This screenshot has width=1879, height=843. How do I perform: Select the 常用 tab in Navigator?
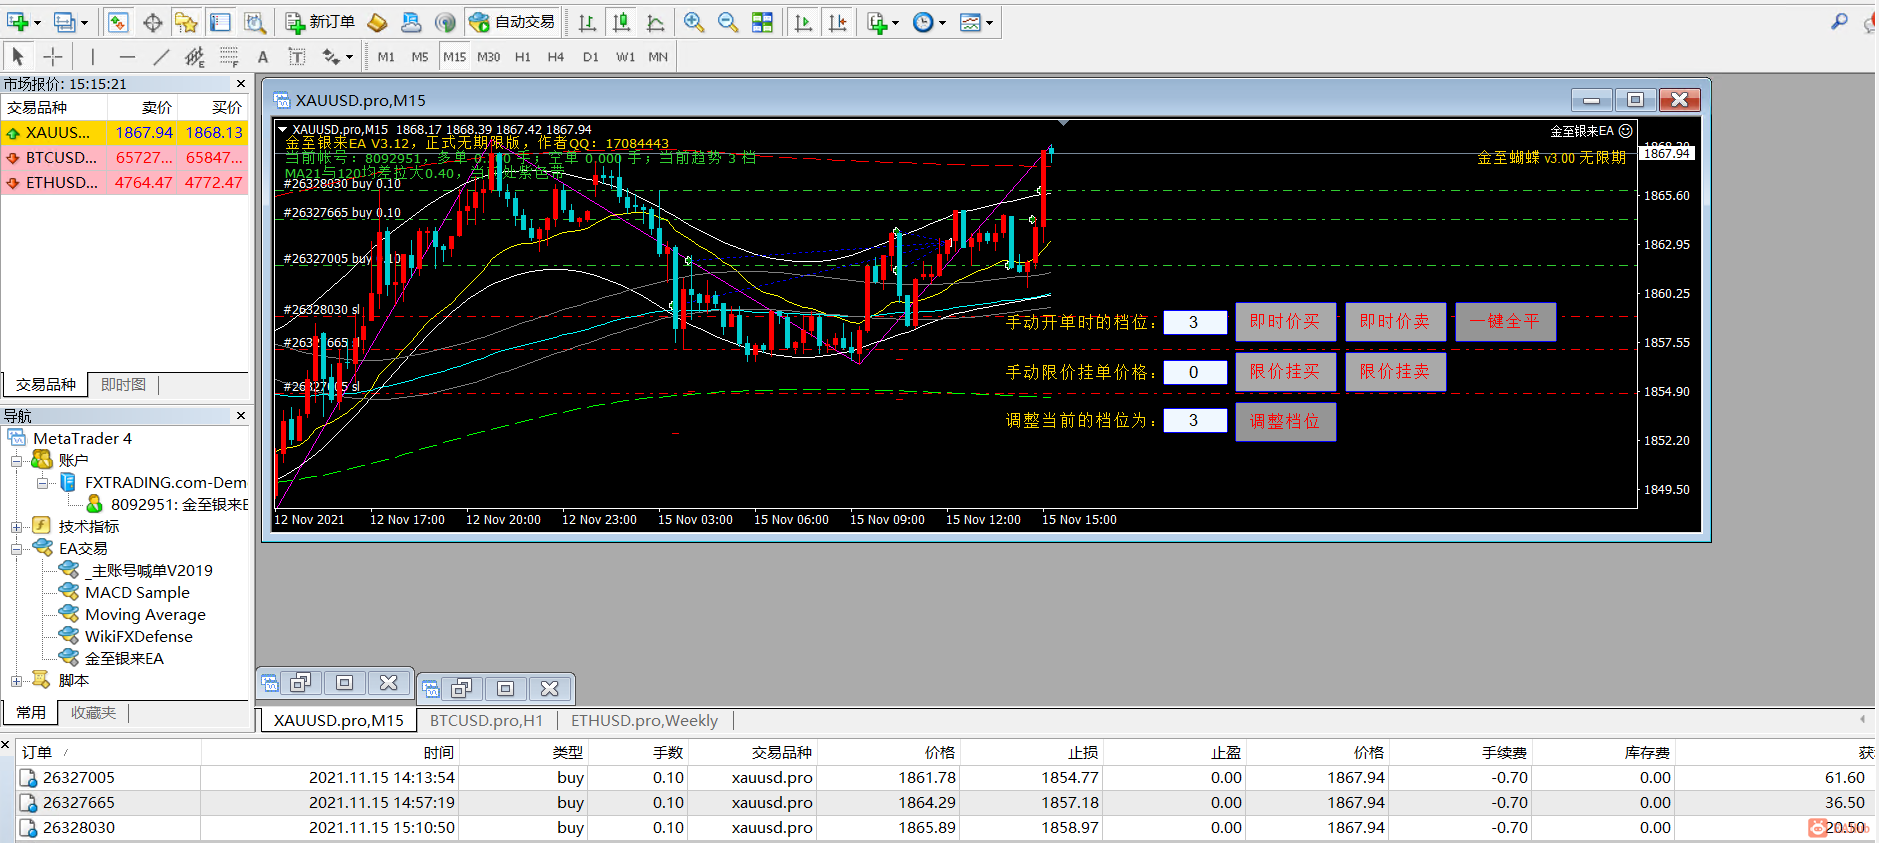click(x=30, y=712)
